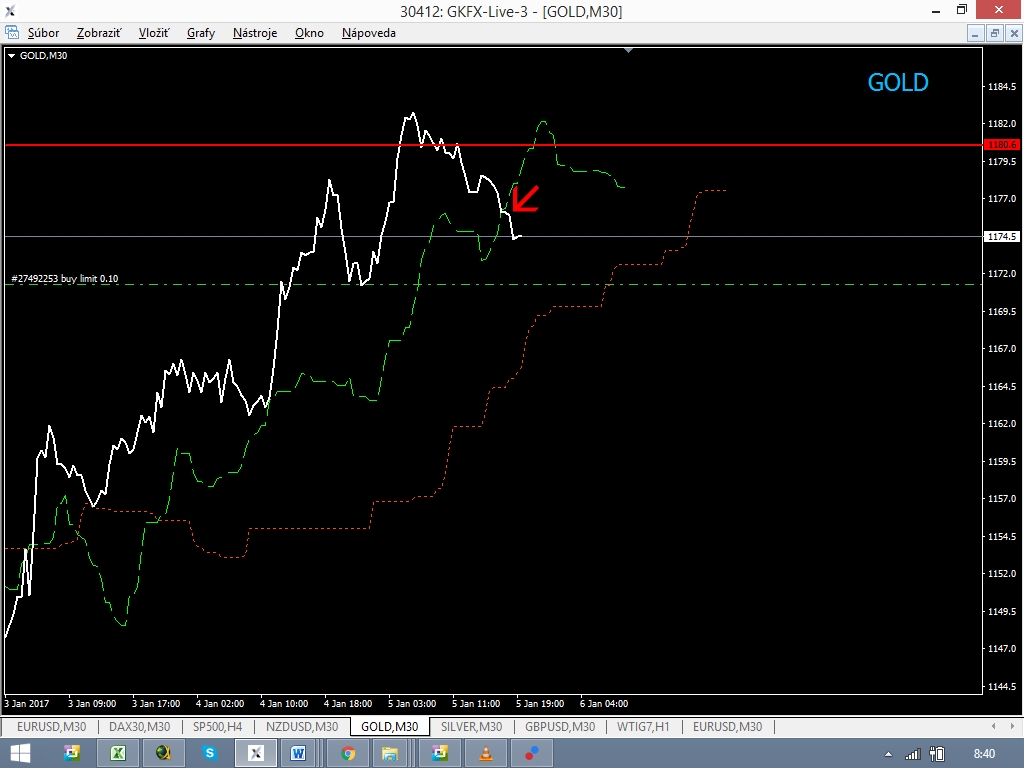This screenshot has width=1024, height=768.
Task: Click the red 1180.6 price label
Action: (x=1001, y=144)
